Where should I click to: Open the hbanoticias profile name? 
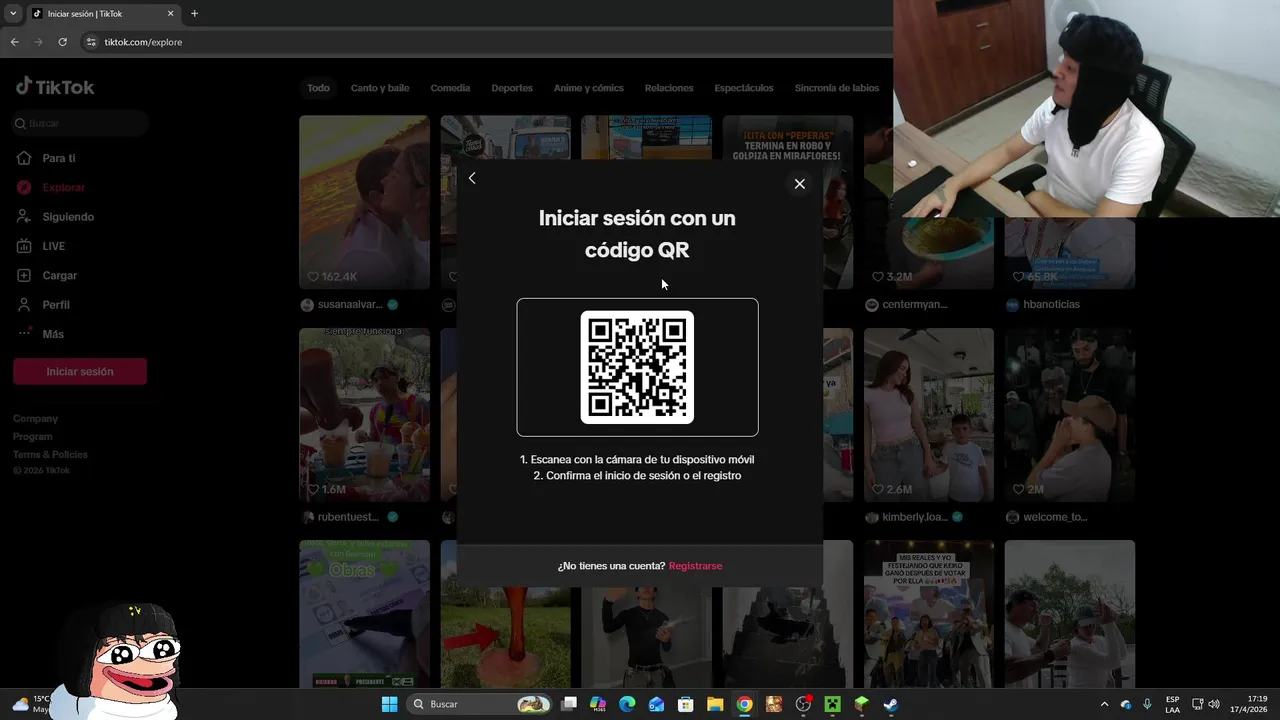click(x=1052, y=305)
